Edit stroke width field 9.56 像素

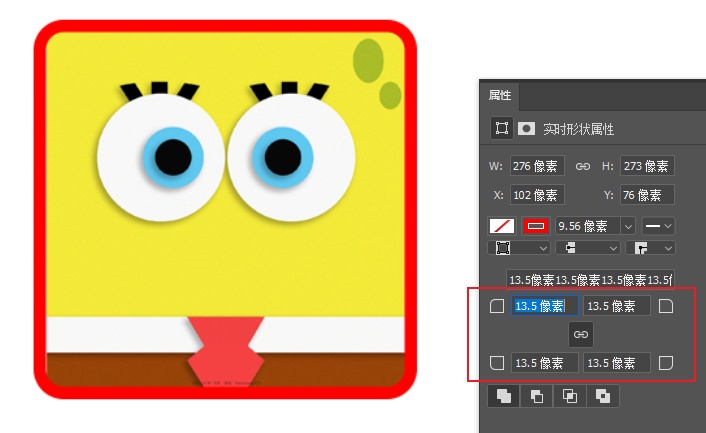point(587,226)
